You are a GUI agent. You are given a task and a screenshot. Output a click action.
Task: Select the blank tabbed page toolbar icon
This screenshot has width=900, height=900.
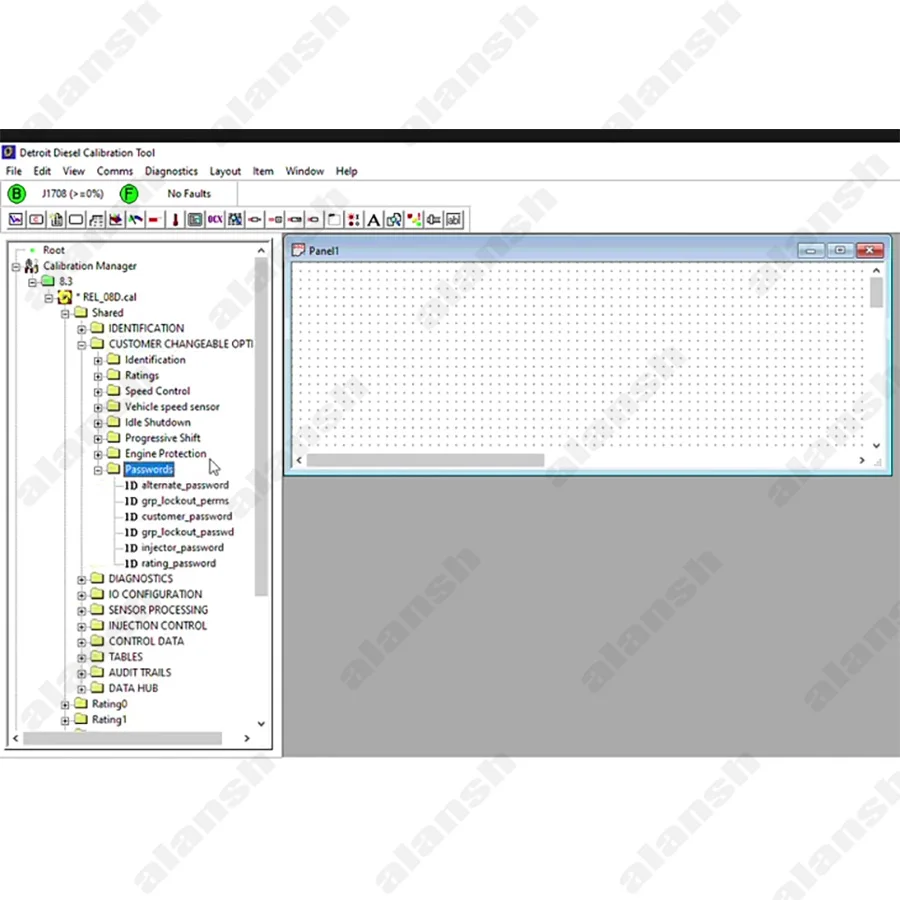(x=334, y=220)
